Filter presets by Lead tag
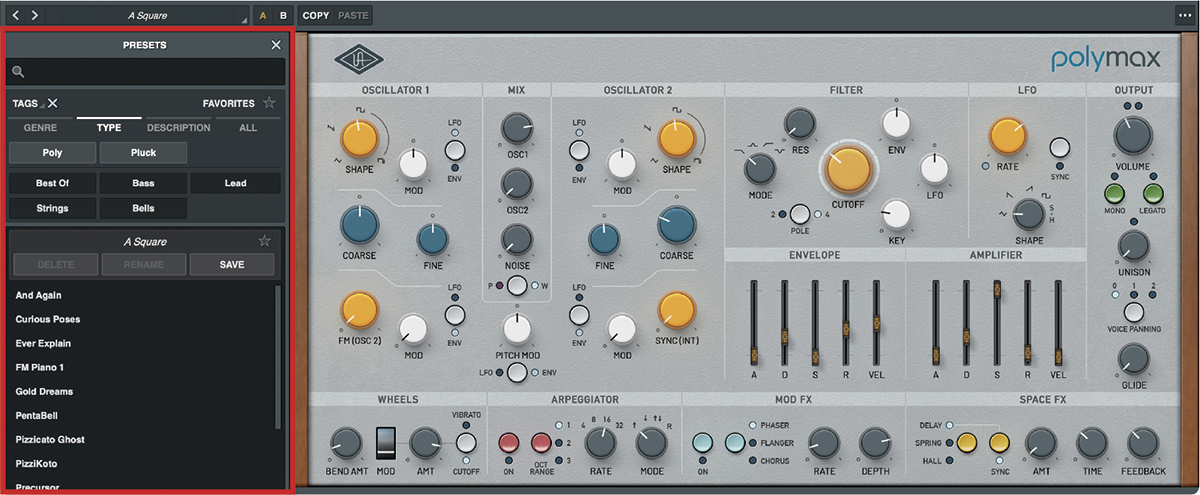1200x495 pixels. (x=235, y=184)
